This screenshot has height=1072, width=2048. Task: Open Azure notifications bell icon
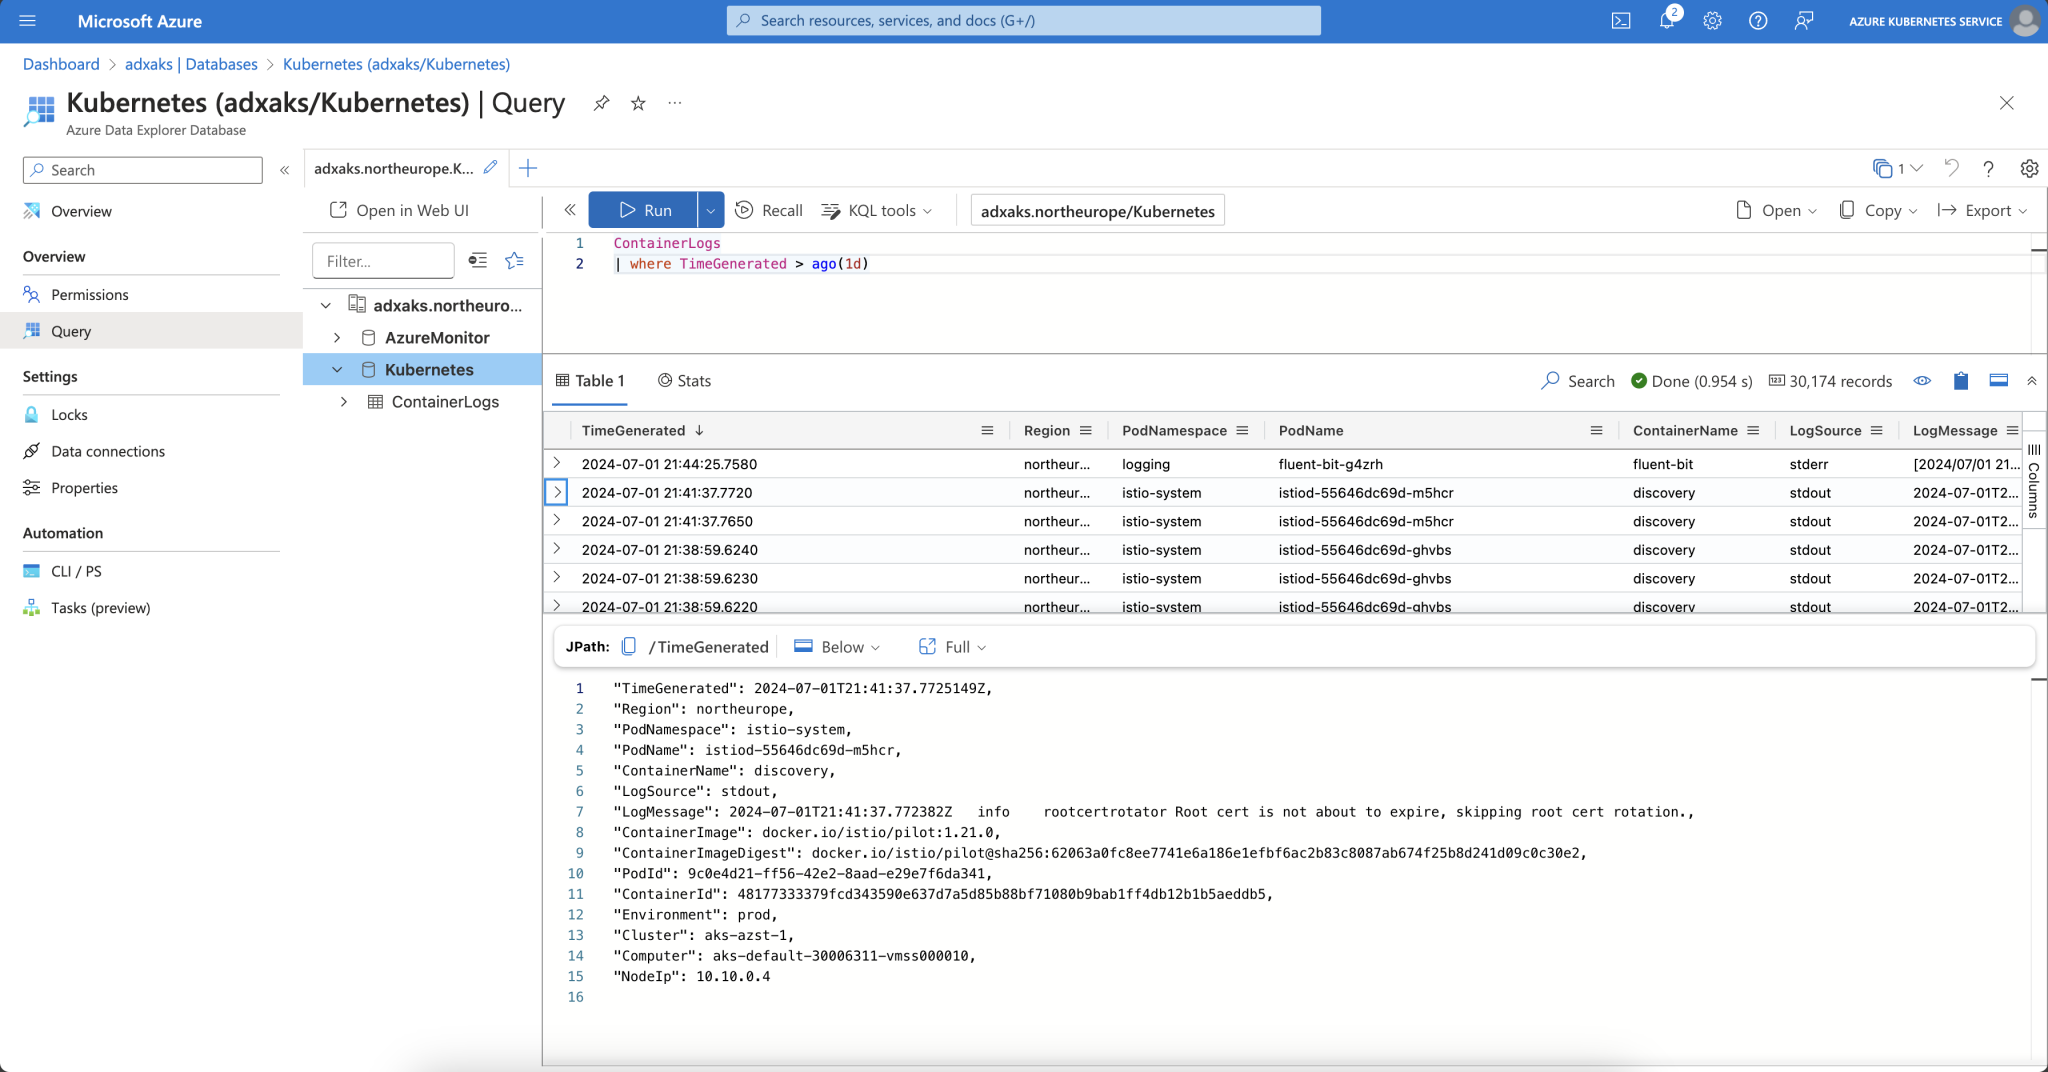point(1666,20)
